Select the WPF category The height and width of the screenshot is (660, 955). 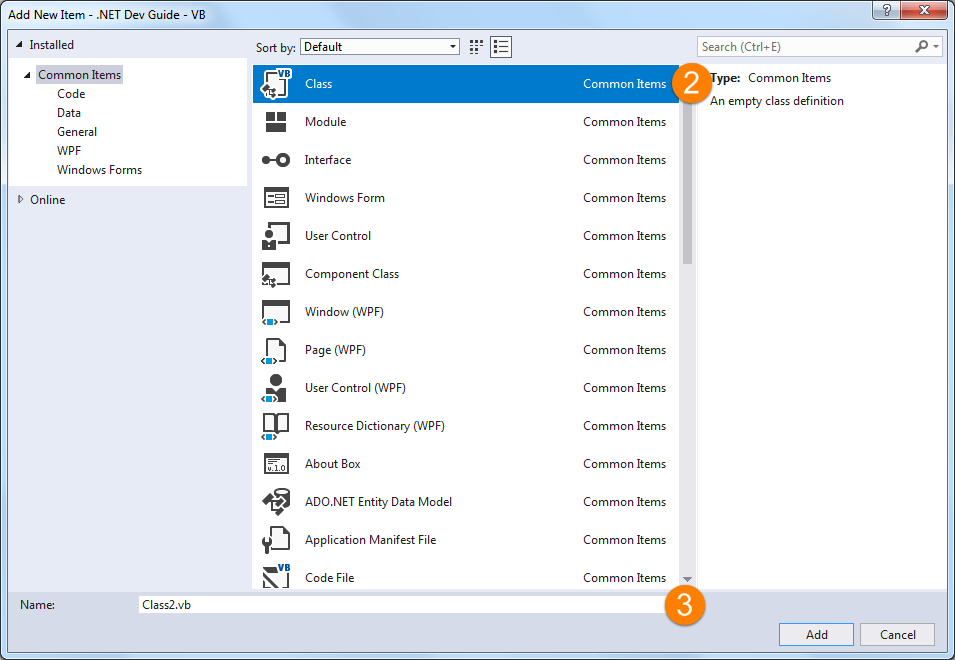pyautogui.click(x=69, y=150)
